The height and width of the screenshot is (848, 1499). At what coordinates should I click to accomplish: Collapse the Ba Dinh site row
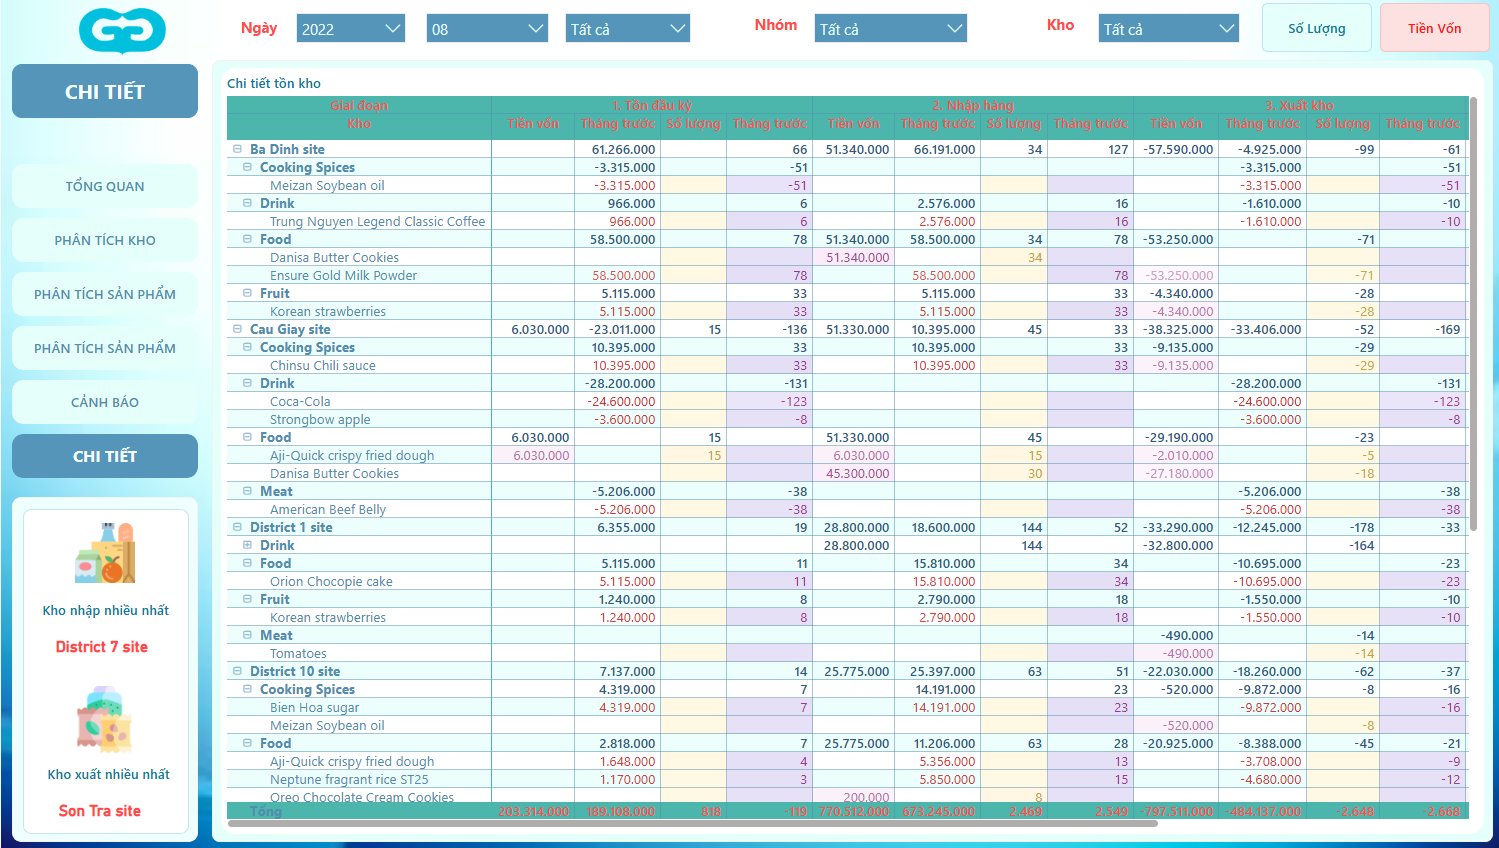tap(238, 149)
